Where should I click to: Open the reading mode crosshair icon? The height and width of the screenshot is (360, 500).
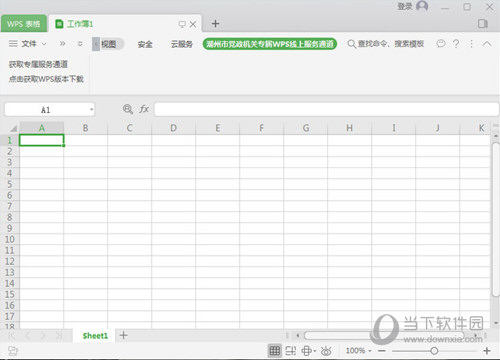(x=307, y=351)
